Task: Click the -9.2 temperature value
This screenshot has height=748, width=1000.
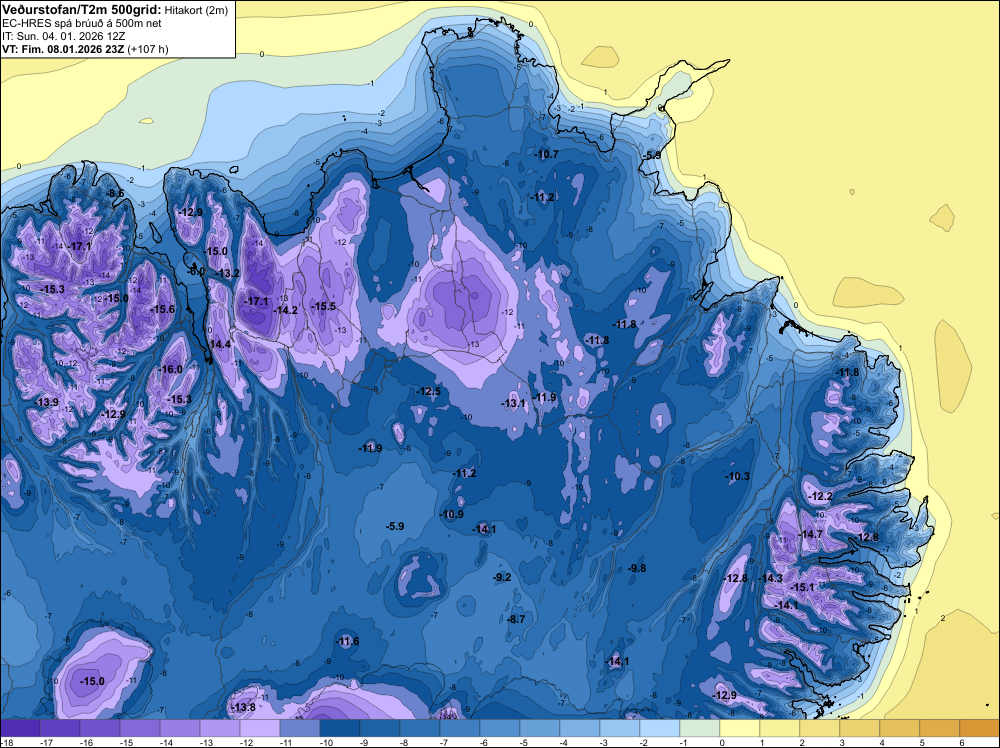Action: point(503,577)
